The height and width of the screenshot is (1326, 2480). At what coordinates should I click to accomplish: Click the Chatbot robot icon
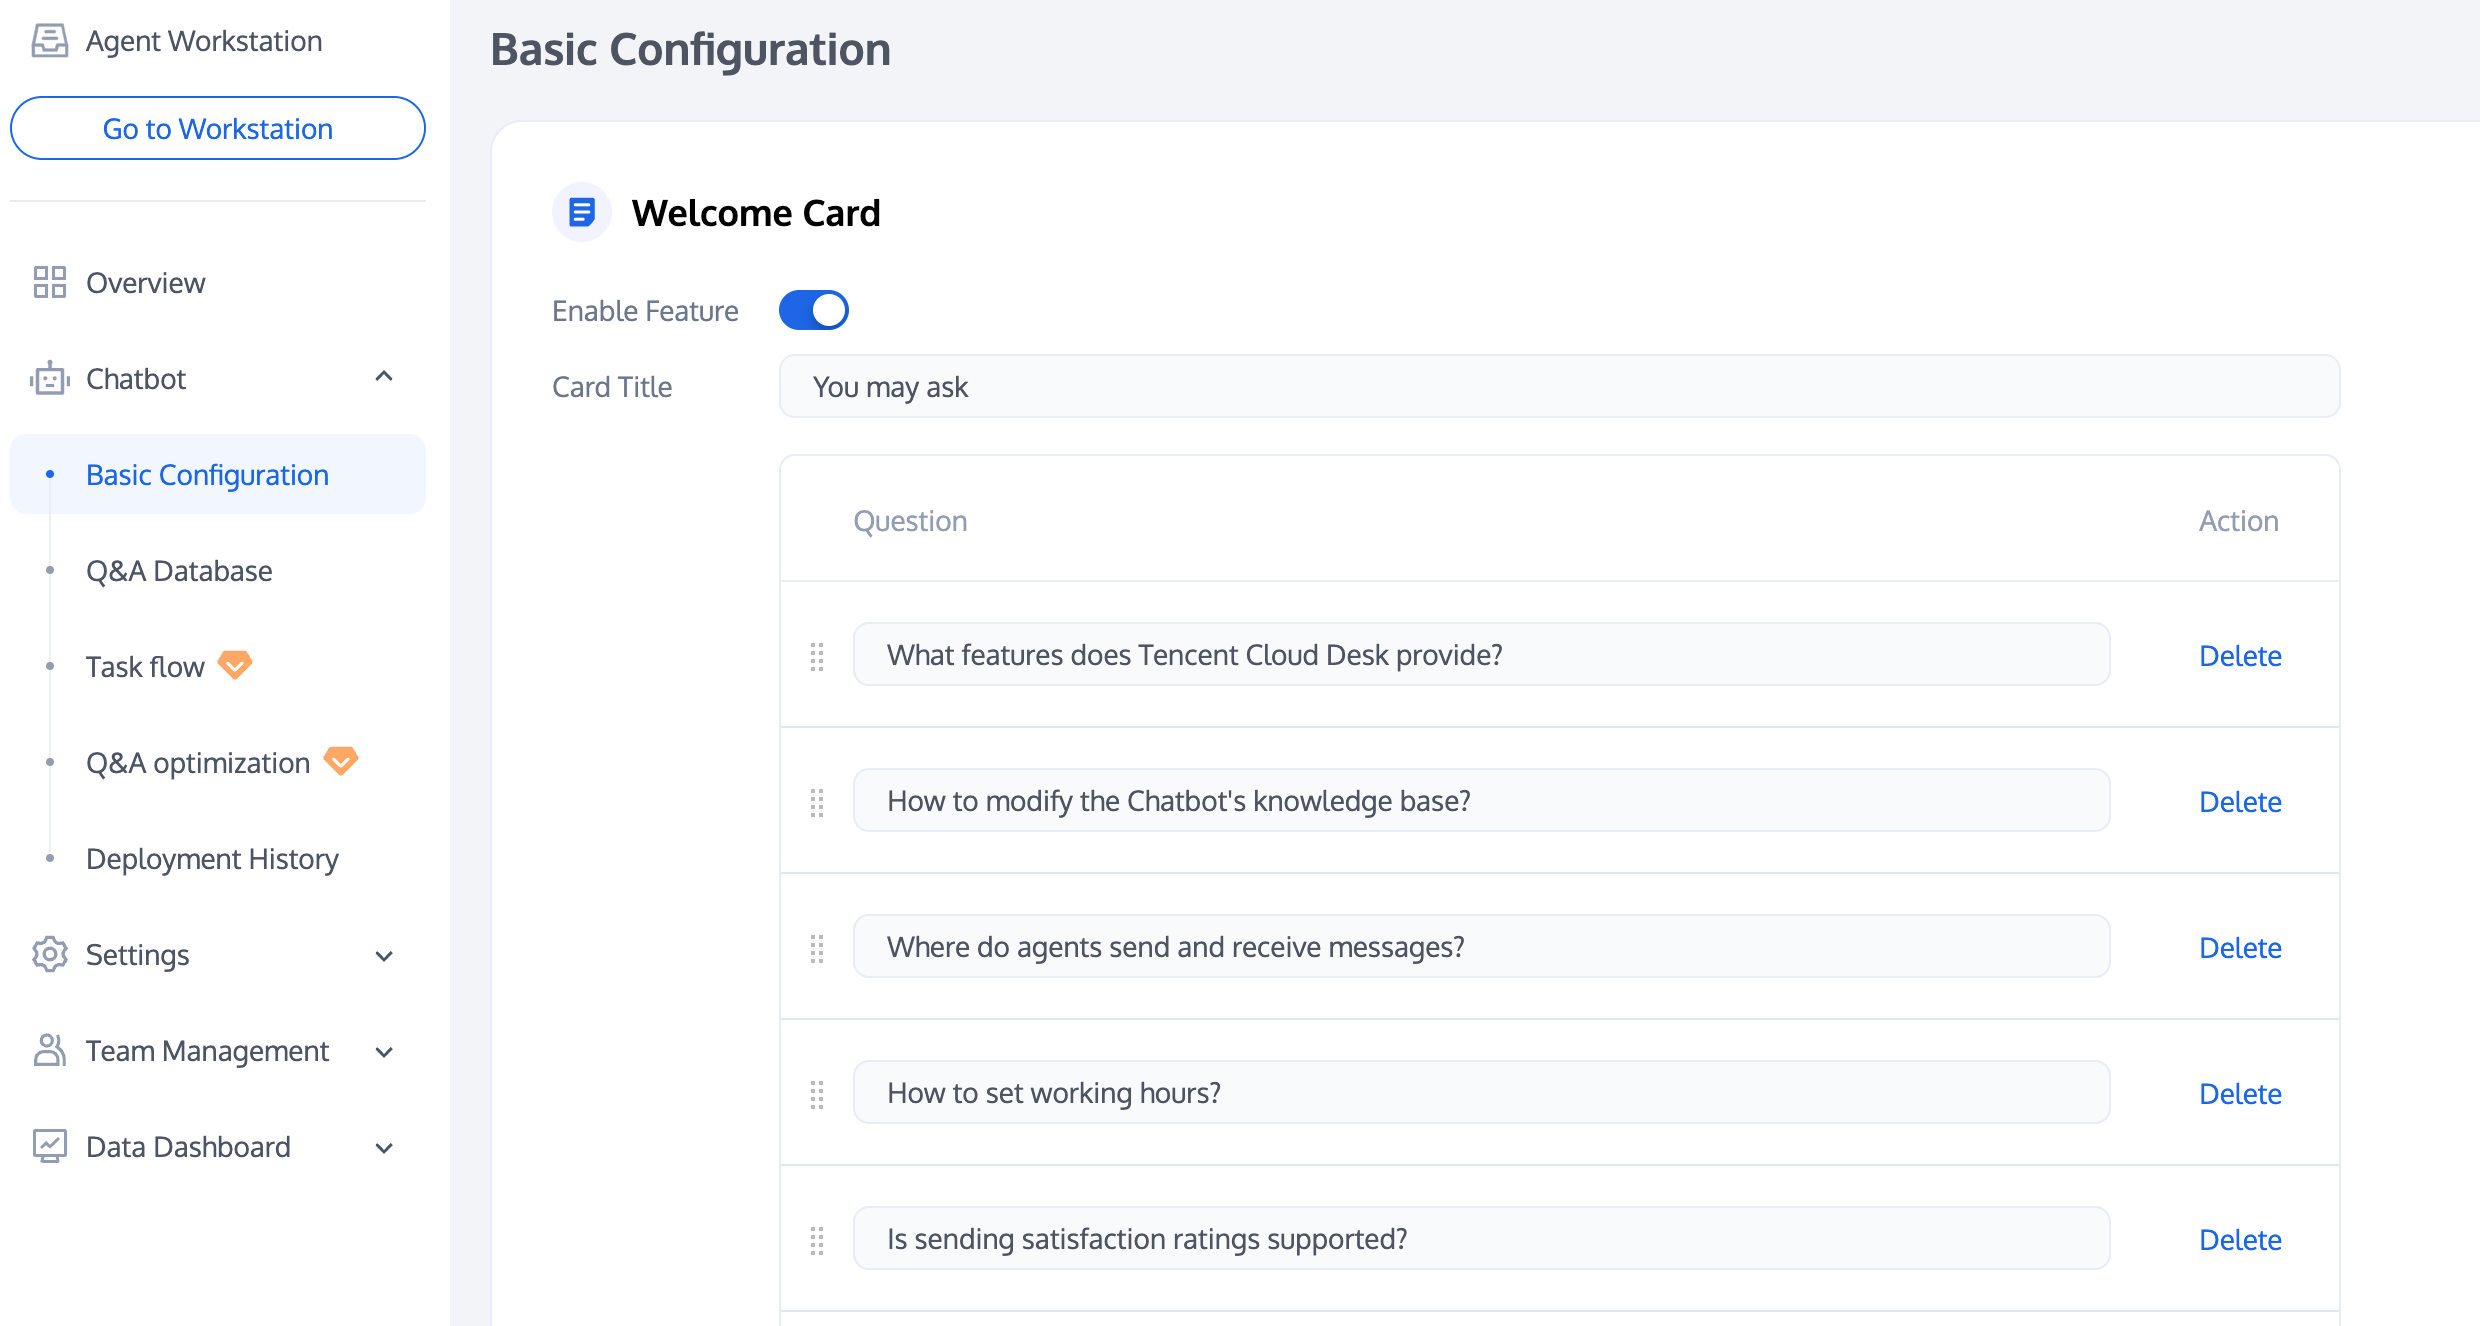[x=49, y=379]
